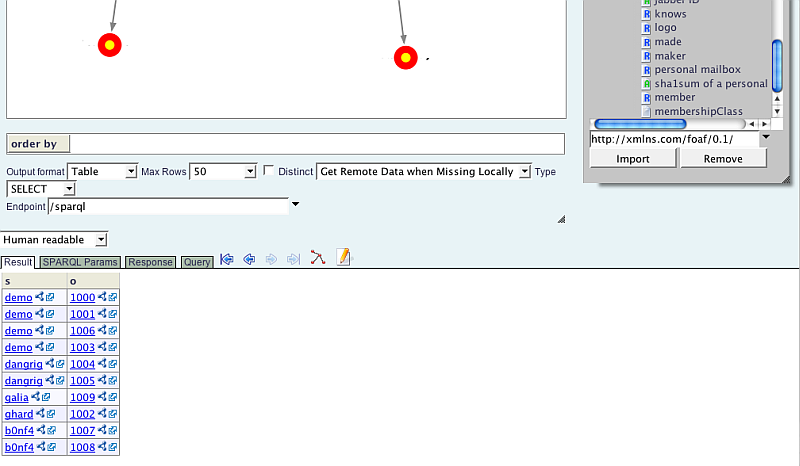Click the Endpoint /sparql input field
The image size is (800, 466).
point(168,206)
